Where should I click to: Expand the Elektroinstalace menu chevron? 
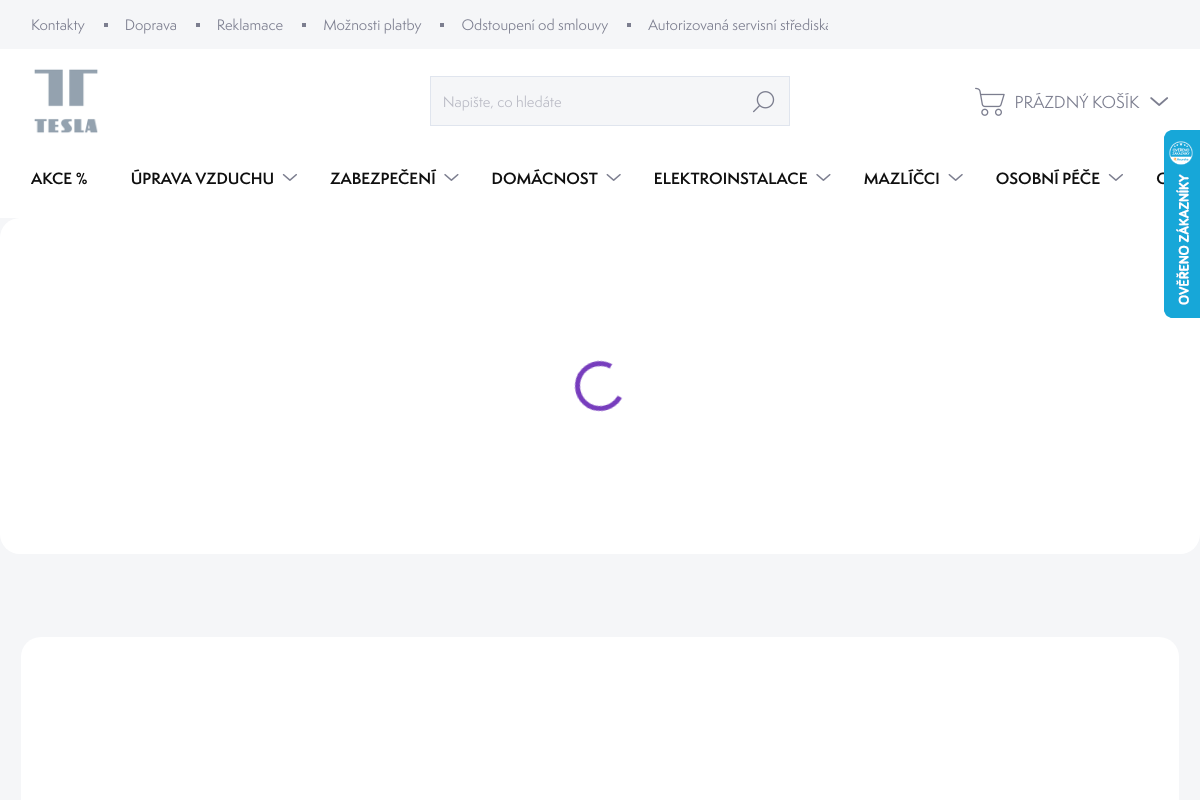(x=823, y=178)
